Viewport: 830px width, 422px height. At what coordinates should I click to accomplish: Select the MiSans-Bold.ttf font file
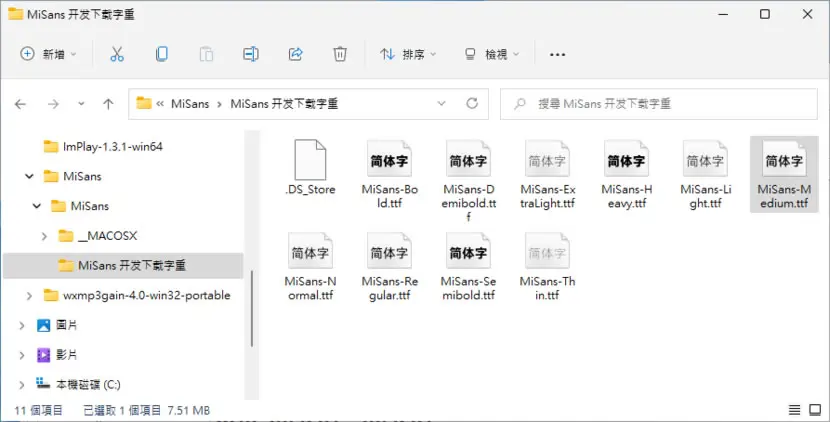pyautogui.click(x=390, y=175)
